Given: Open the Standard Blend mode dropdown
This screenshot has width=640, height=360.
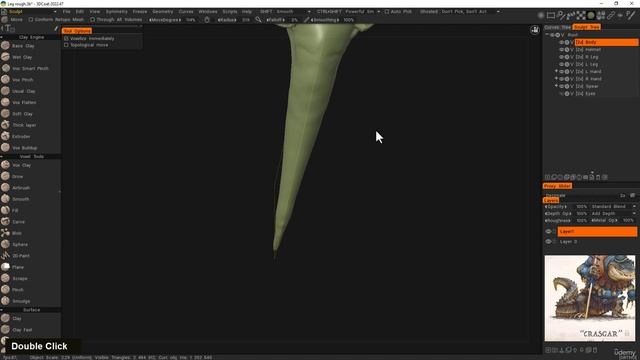Looking at the screenshot, I should pos(613,207).
